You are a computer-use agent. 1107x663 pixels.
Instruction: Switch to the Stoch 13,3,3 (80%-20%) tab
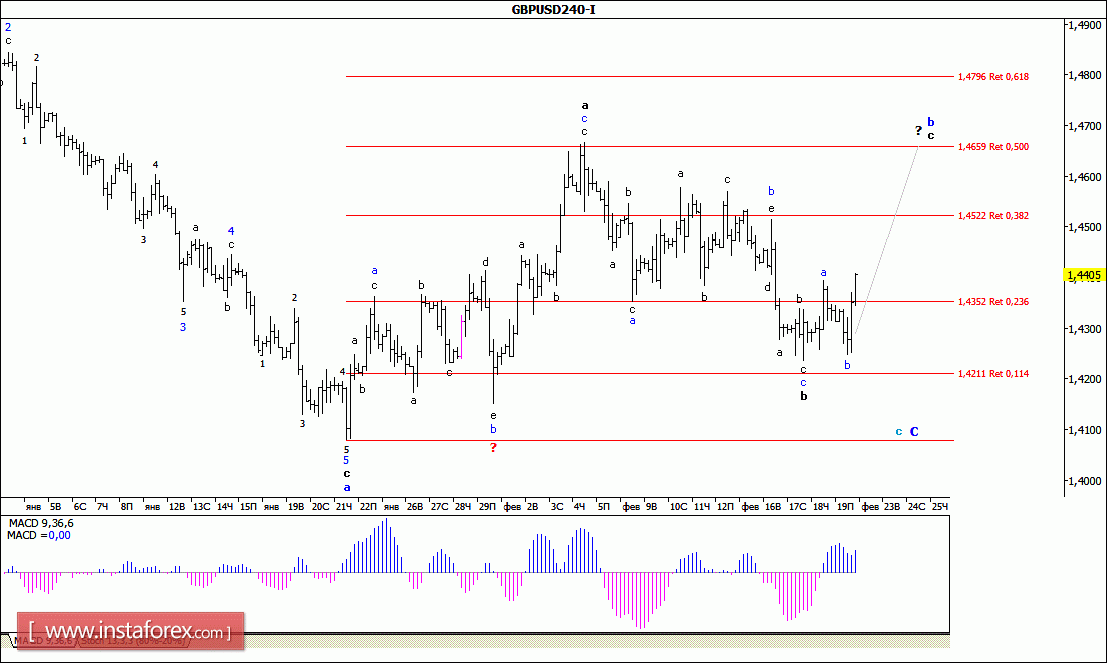point(134,641)
